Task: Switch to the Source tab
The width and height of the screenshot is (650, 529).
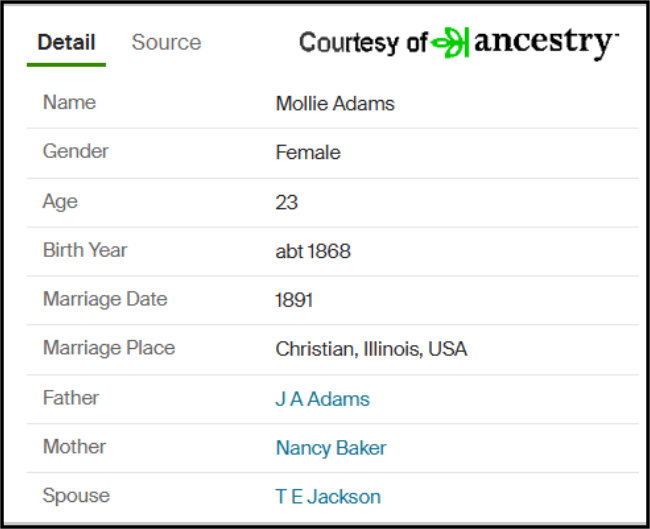Action: [166, 42]
